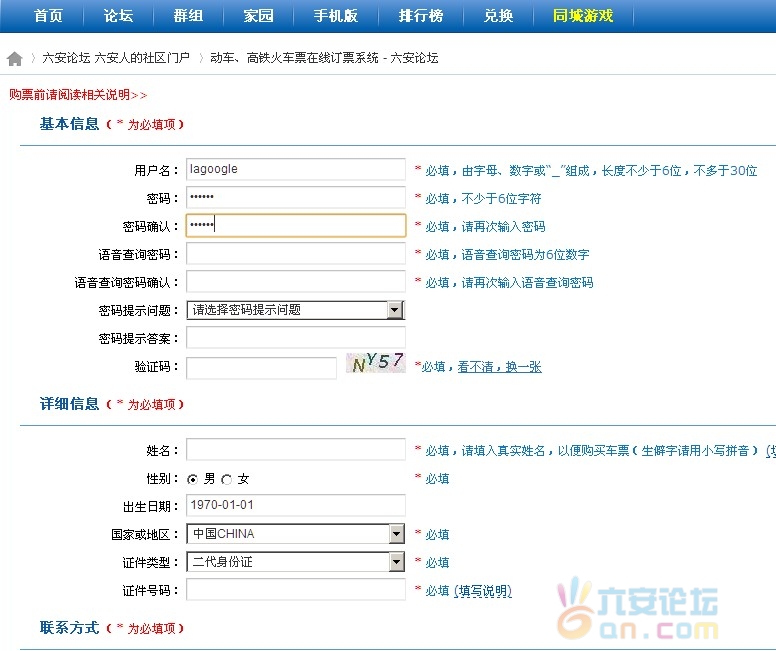Click hint text 必填，不少于6位字符

[483, 199]
